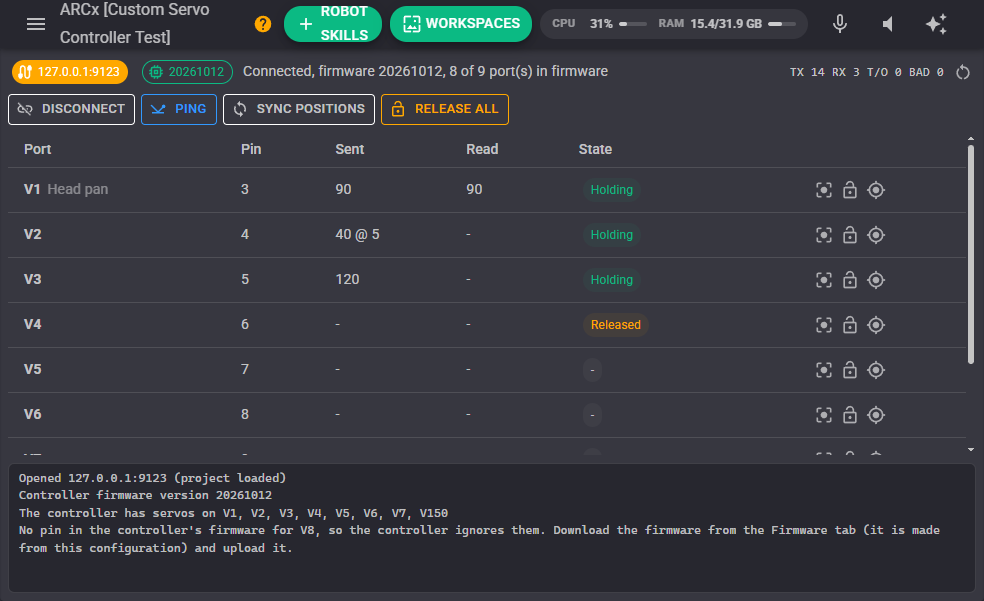Center the V1 Head pan servo
The width and height of the screenshot is (984, 601).
tap(824, 189)
